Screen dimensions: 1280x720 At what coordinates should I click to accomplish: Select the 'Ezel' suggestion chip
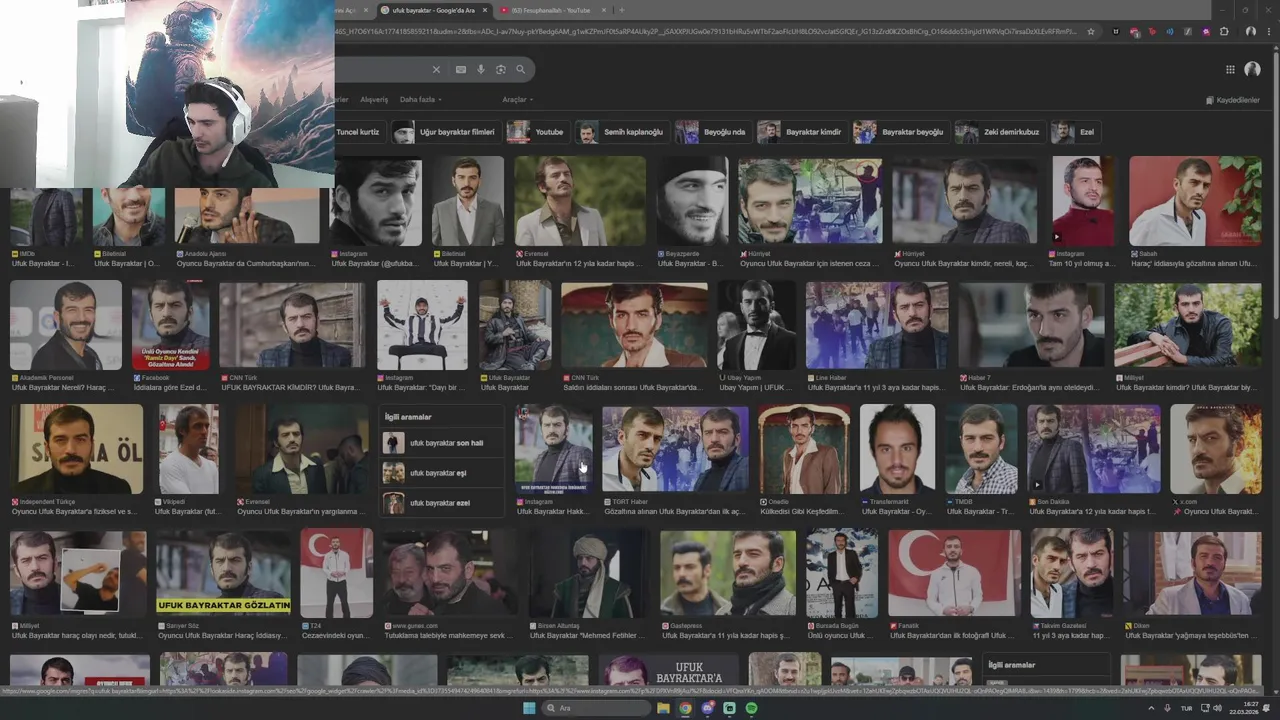[x=1075, y=132]
